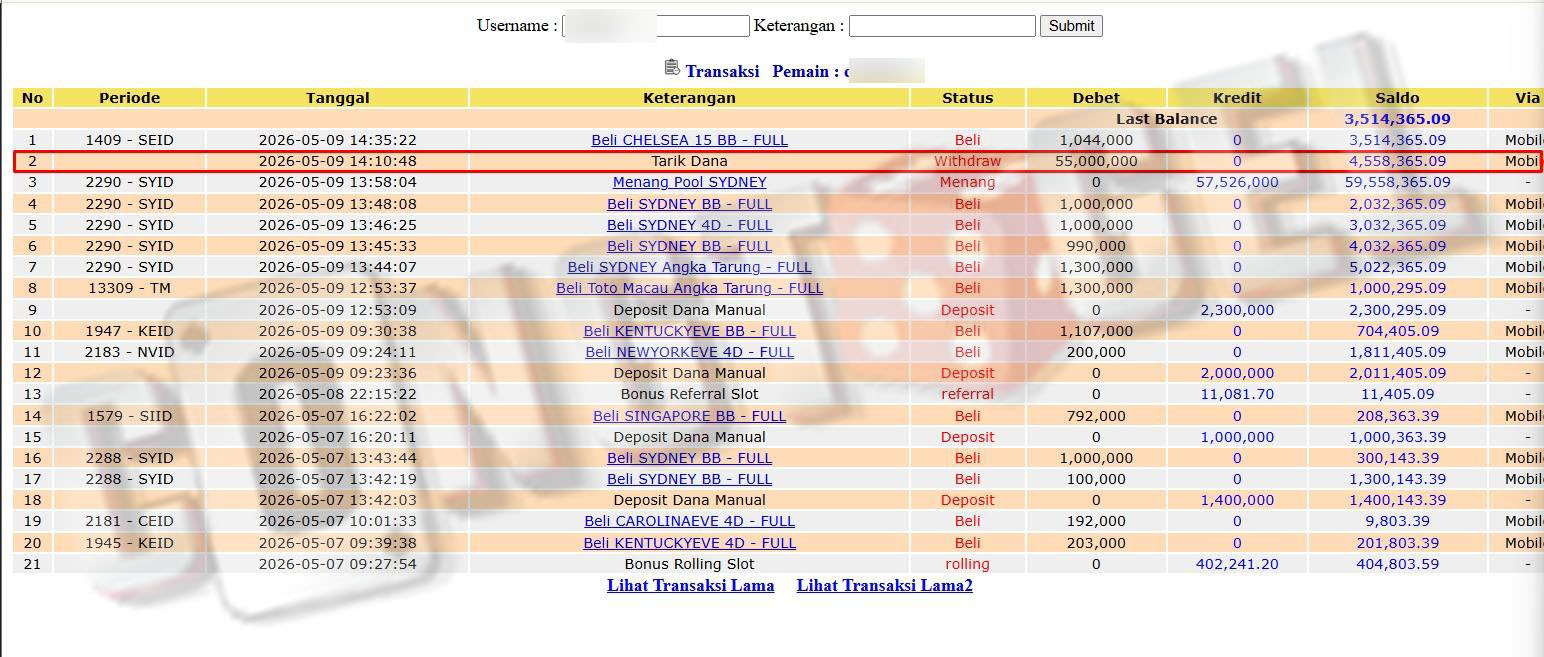Click the Last Balance label
1544x657 pixels.
pyautogui.click(x=1166, y=119)
